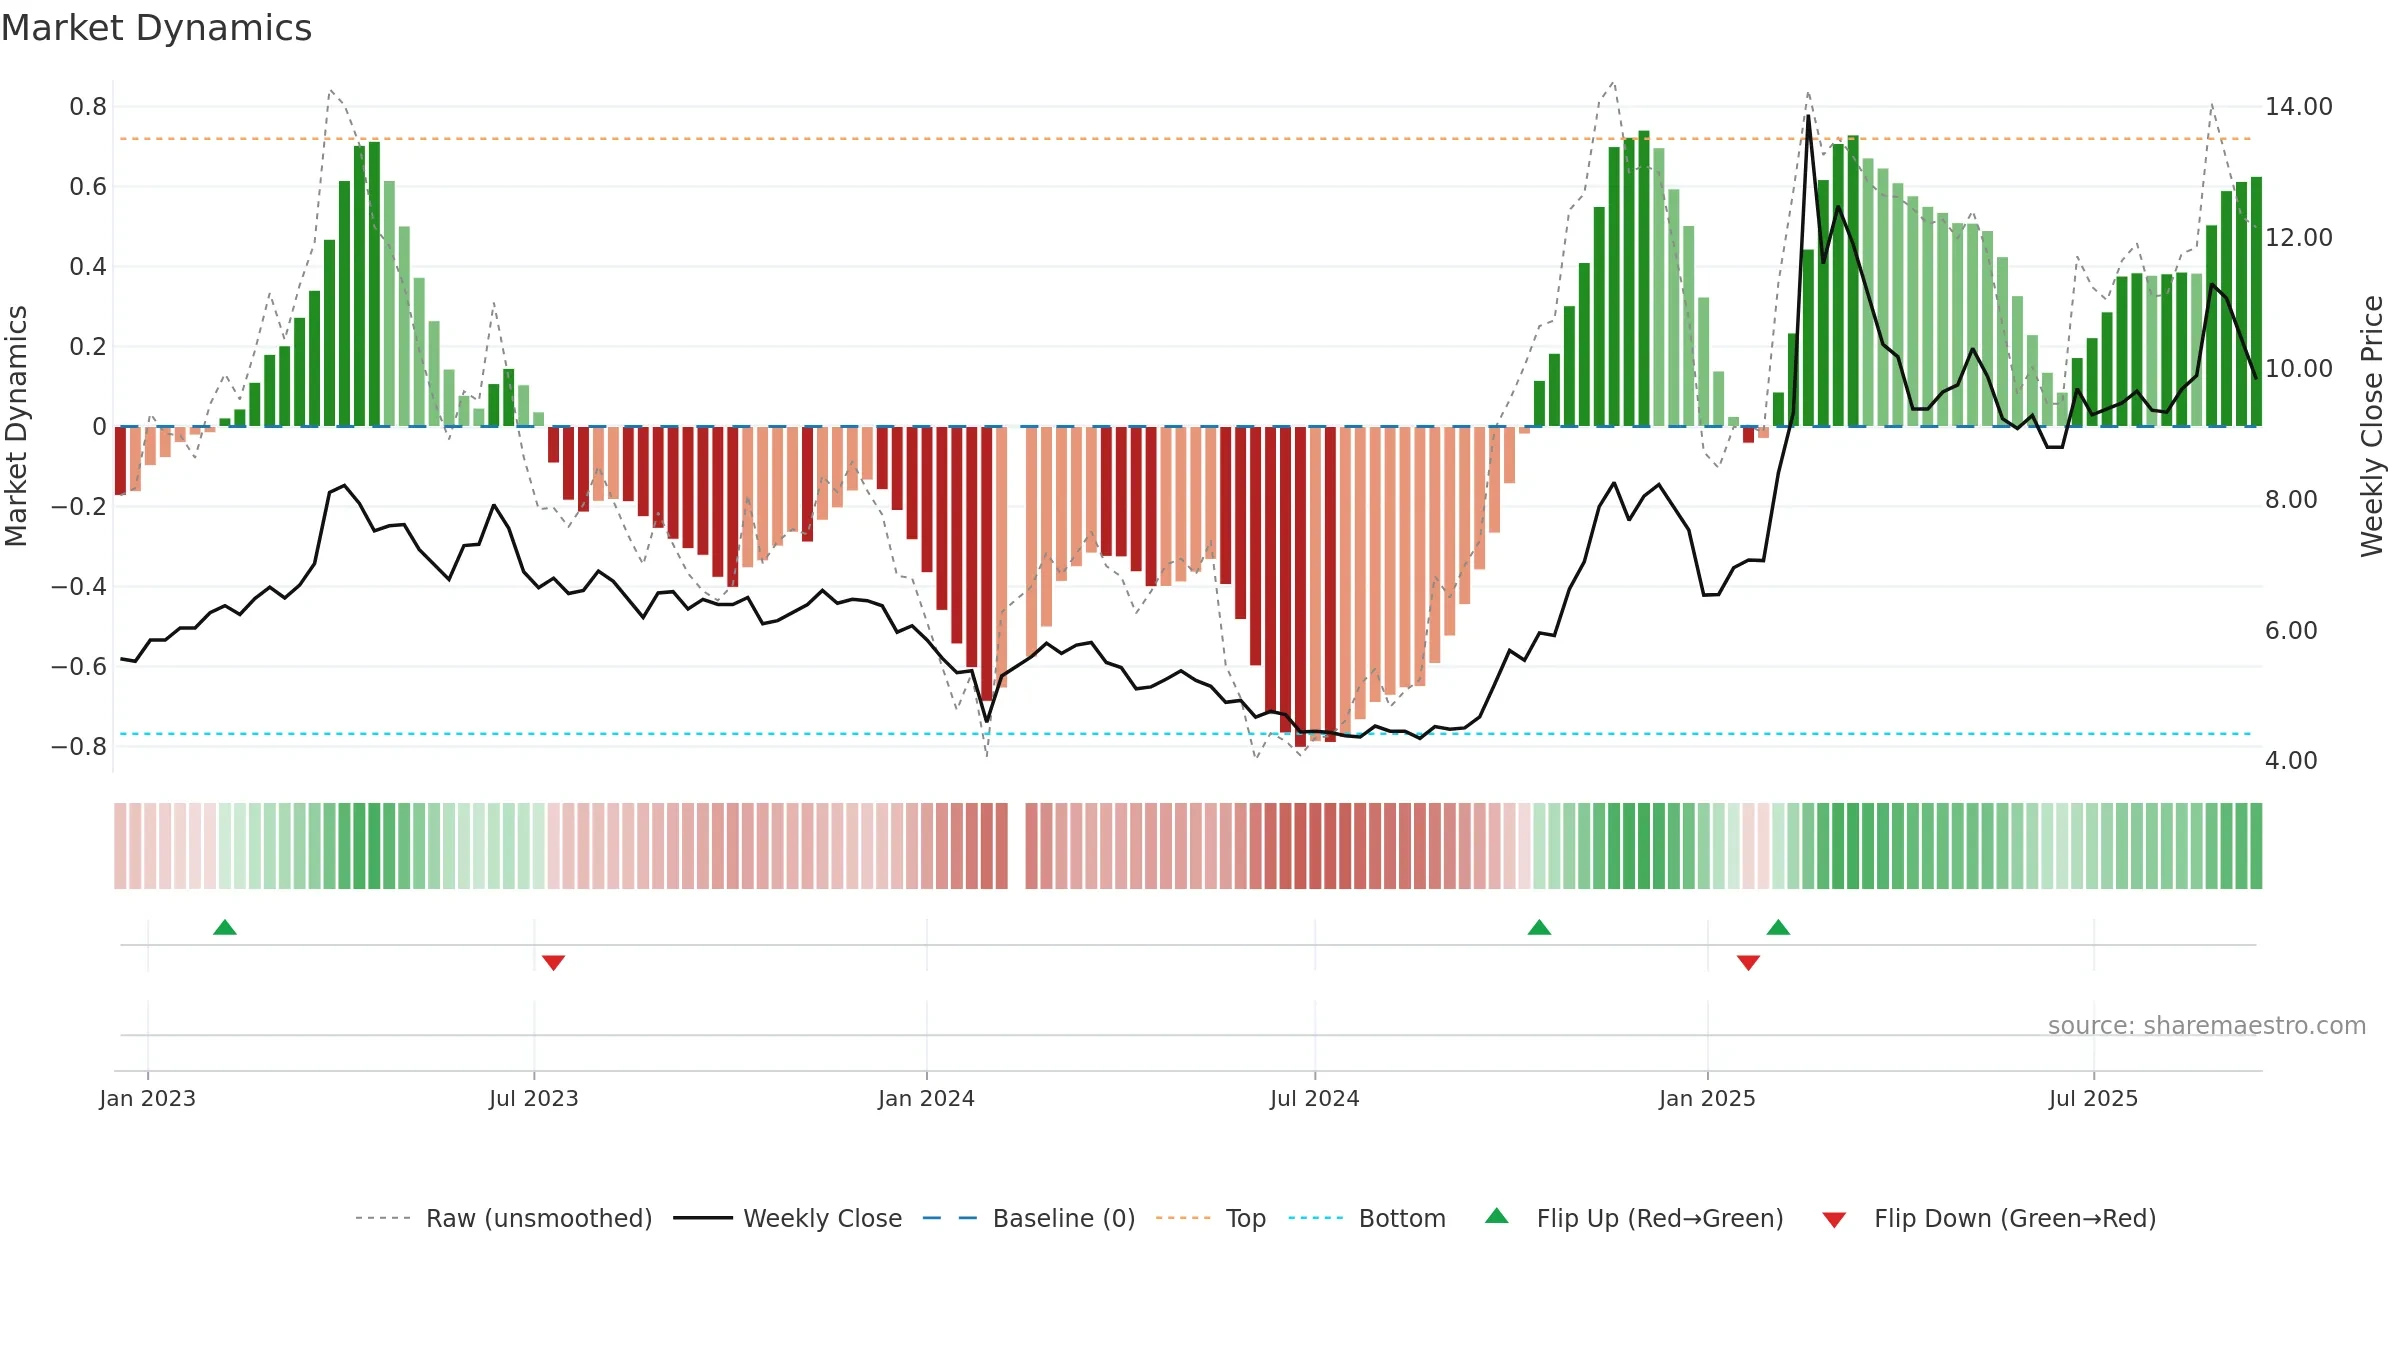Click the Jul 2025 x-axis label

[2094, 1098]
